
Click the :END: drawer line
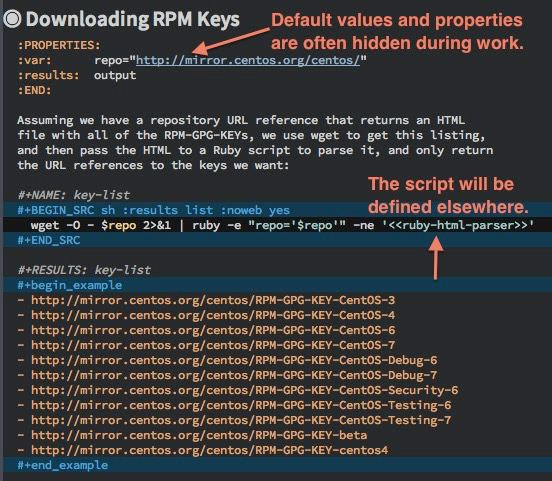point(34,90)
